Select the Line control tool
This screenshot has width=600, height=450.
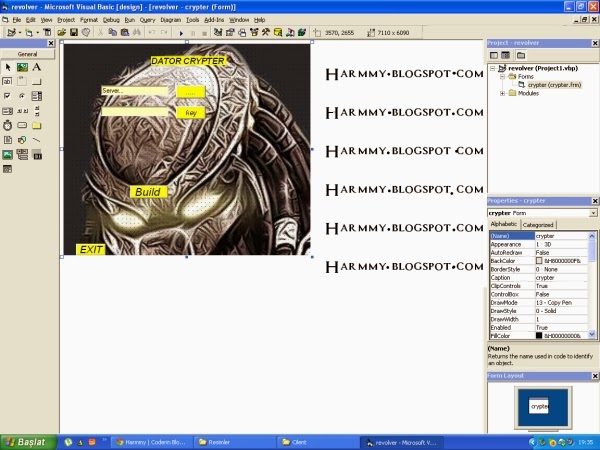[37, 140]
